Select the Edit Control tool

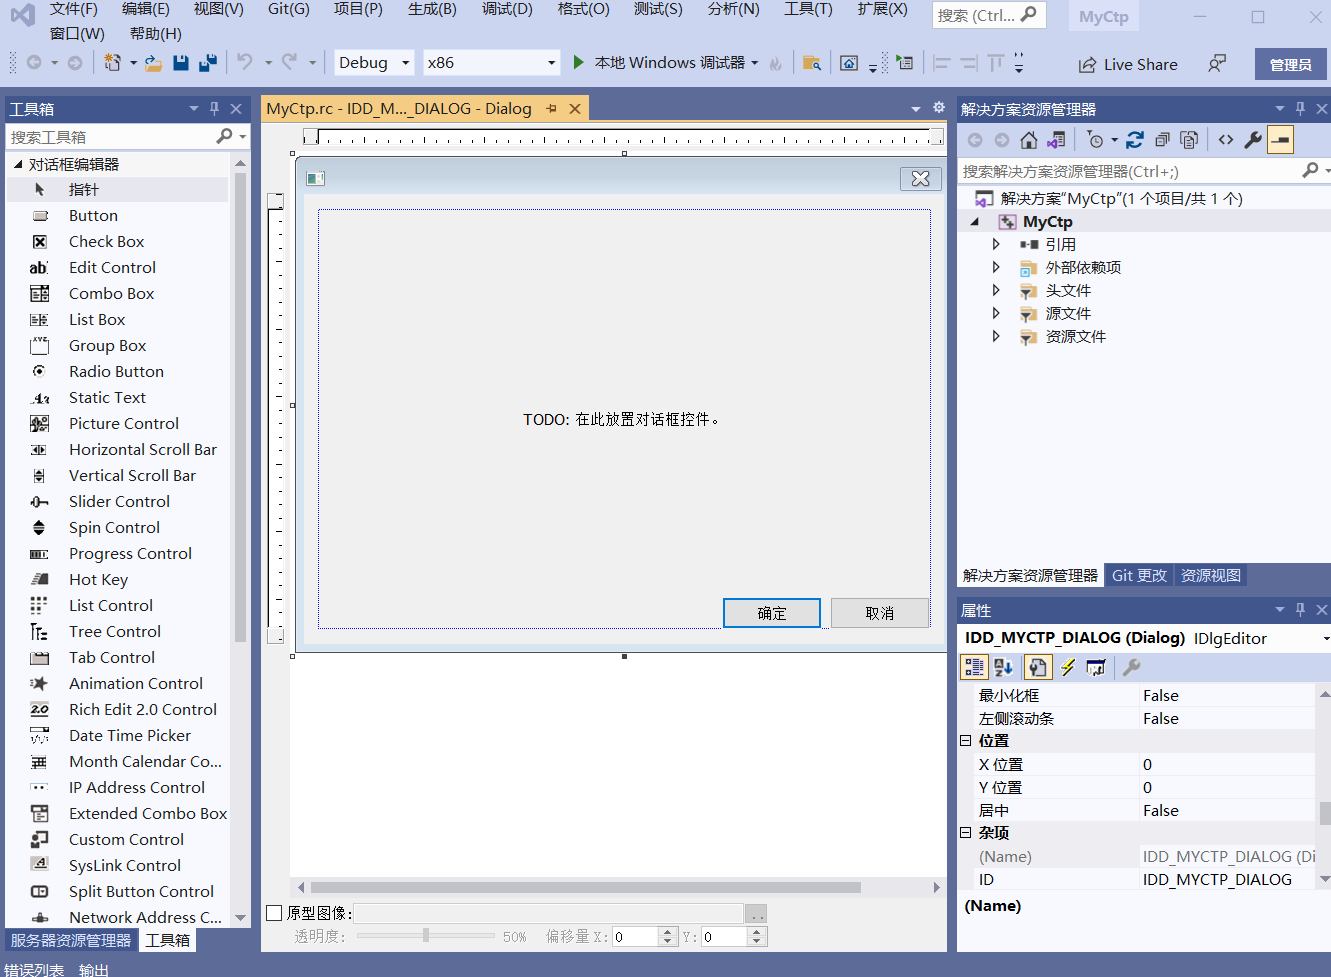click(111, 267)
